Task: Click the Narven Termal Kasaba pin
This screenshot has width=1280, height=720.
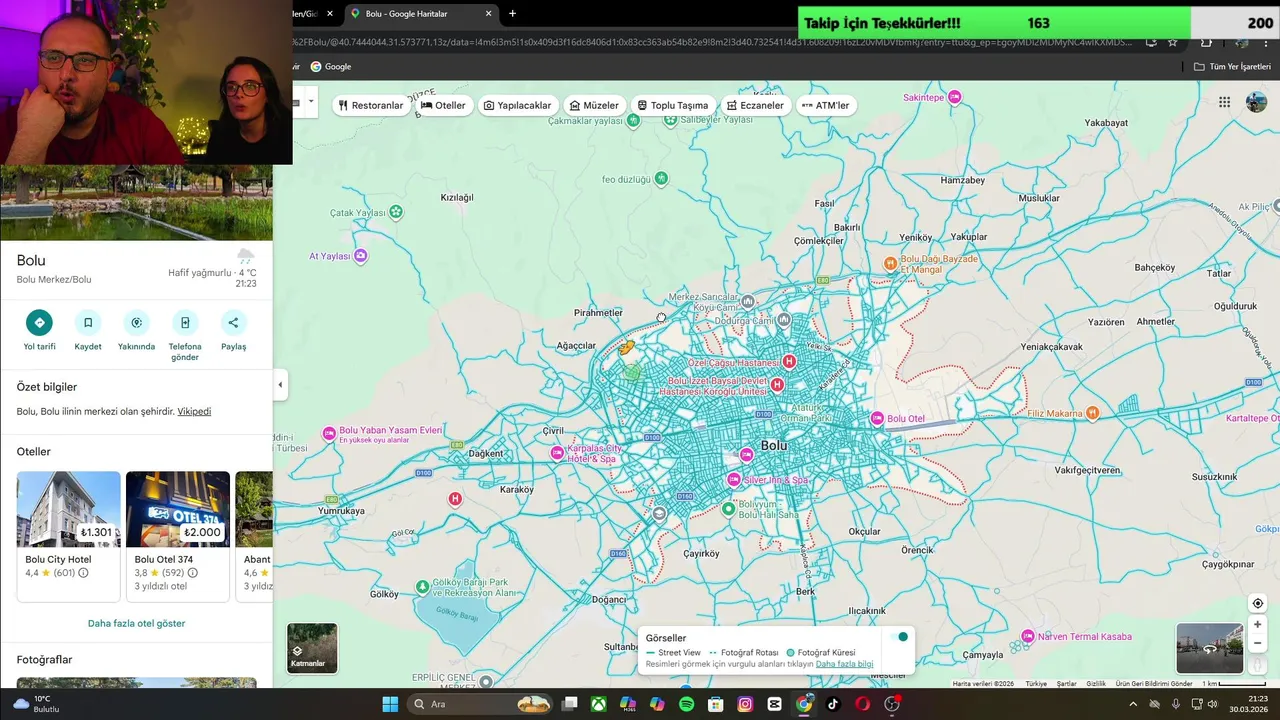Action: click(x=1028, y=637)
